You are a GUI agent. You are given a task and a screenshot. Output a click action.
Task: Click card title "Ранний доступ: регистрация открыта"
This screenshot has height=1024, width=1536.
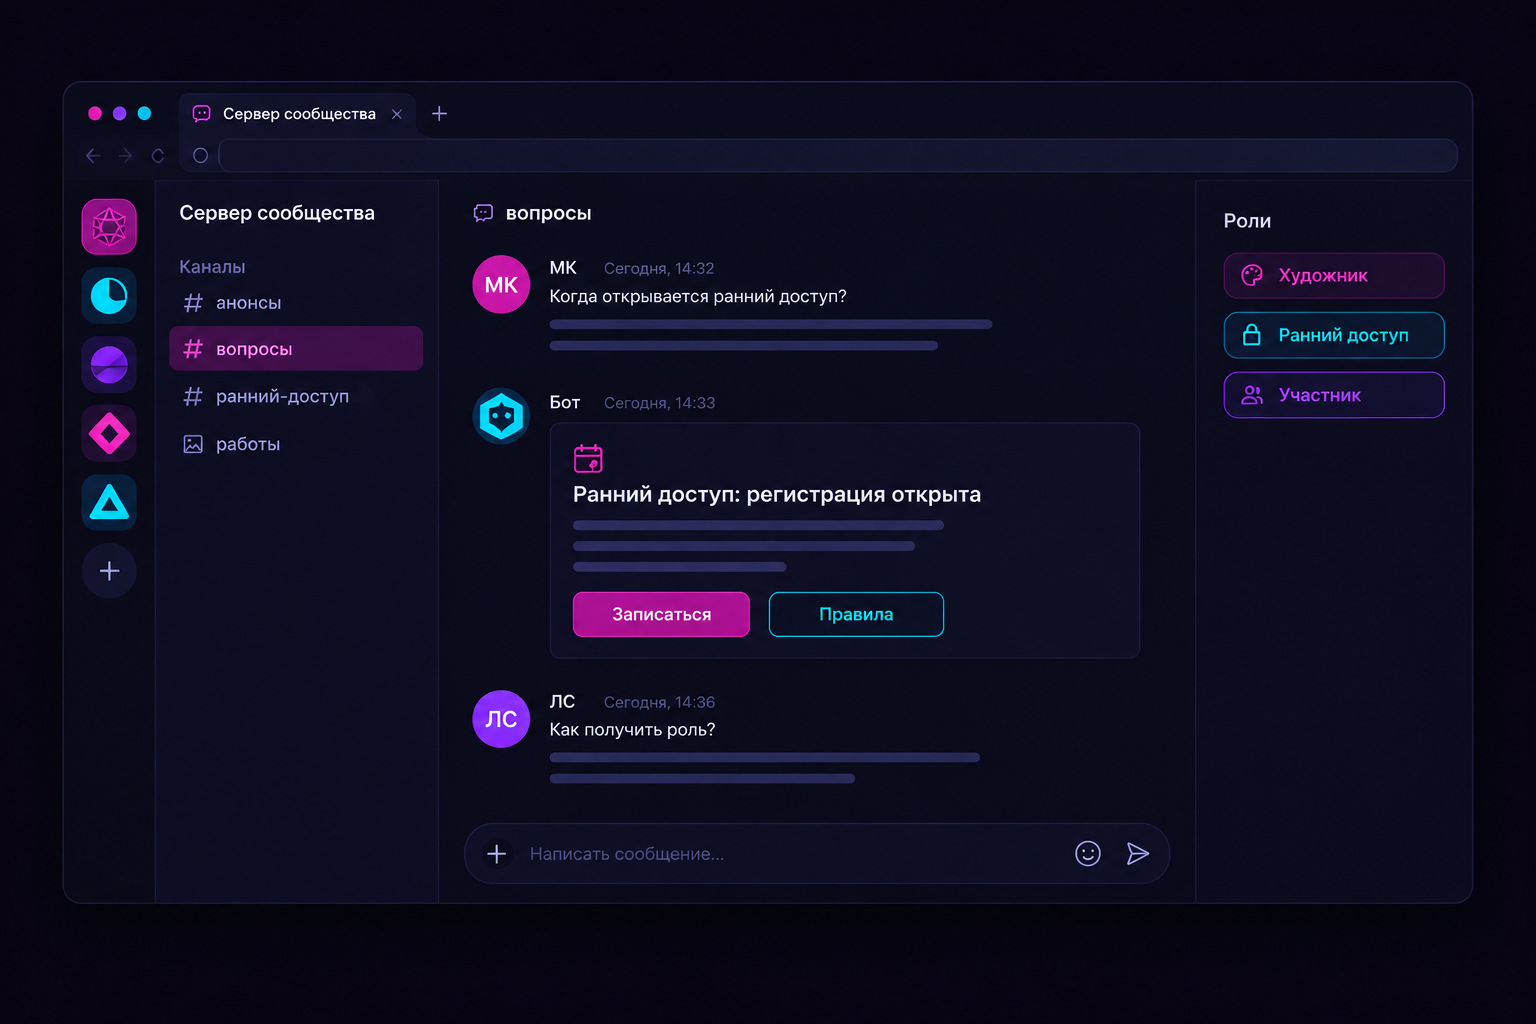[x=777, y=494]
